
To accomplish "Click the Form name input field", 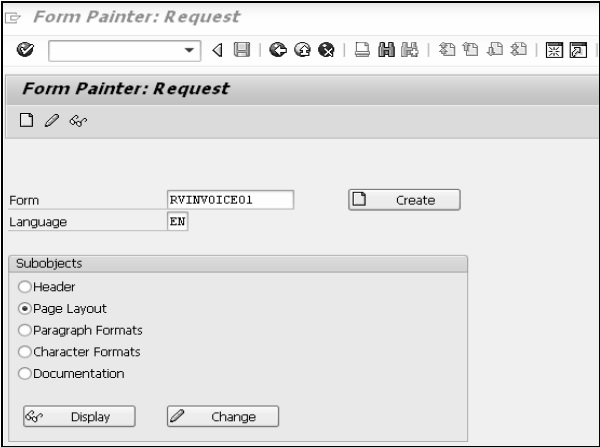I will (230, 200).
